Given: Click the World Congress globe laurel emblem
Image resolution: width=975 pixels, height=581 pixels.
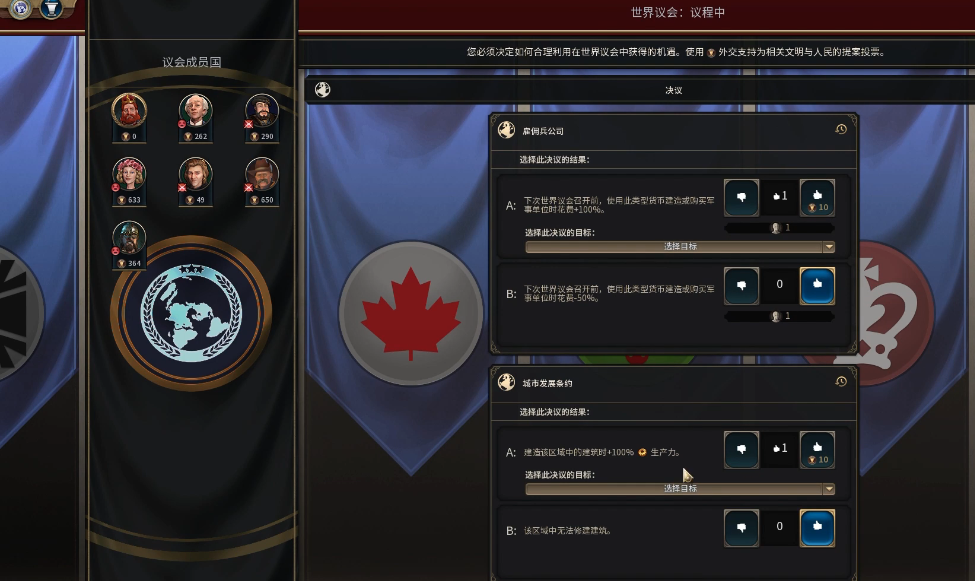Looking at the screenshot, I should point(191,313).
